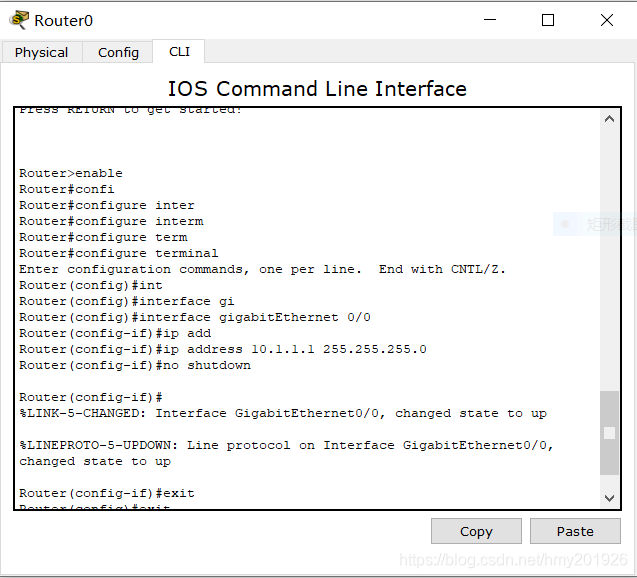Click the scrollbar up arrow in CLI
637x578 pixels.
tap(609, 119)
